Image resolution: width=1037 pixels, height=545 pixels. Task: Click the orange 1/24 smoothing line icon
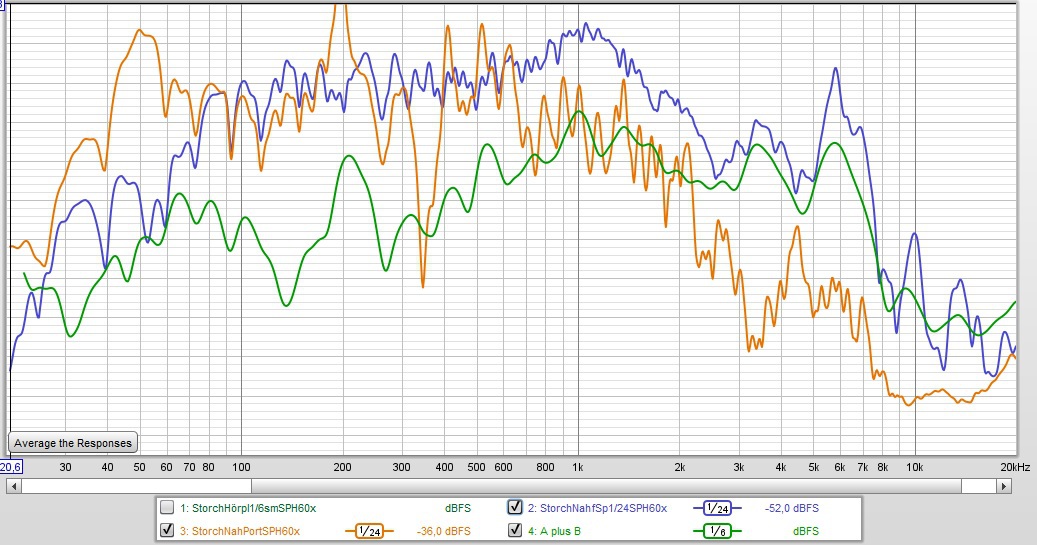(x=370, y=531)
